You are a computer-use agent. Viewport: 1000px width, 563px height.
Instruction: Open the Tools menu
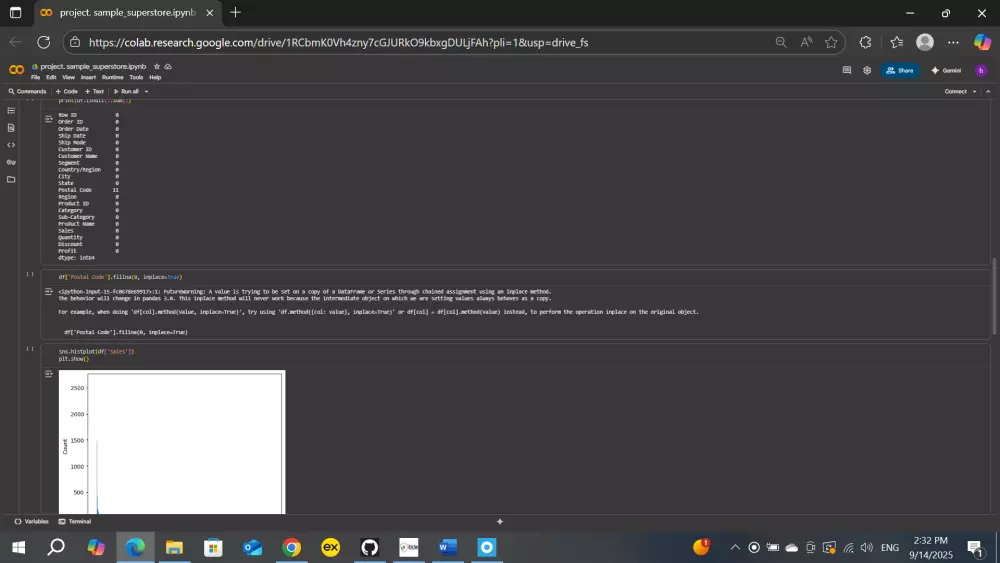coord(136,78)
